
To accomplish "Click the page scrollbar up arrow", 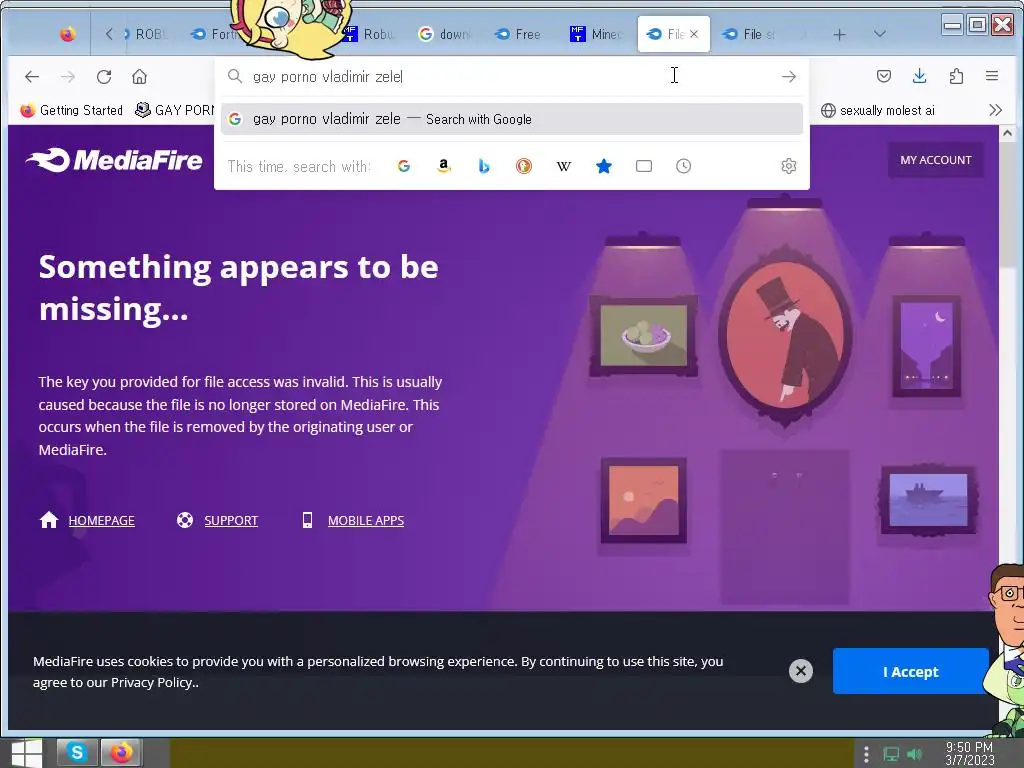I will point(1007,133).
